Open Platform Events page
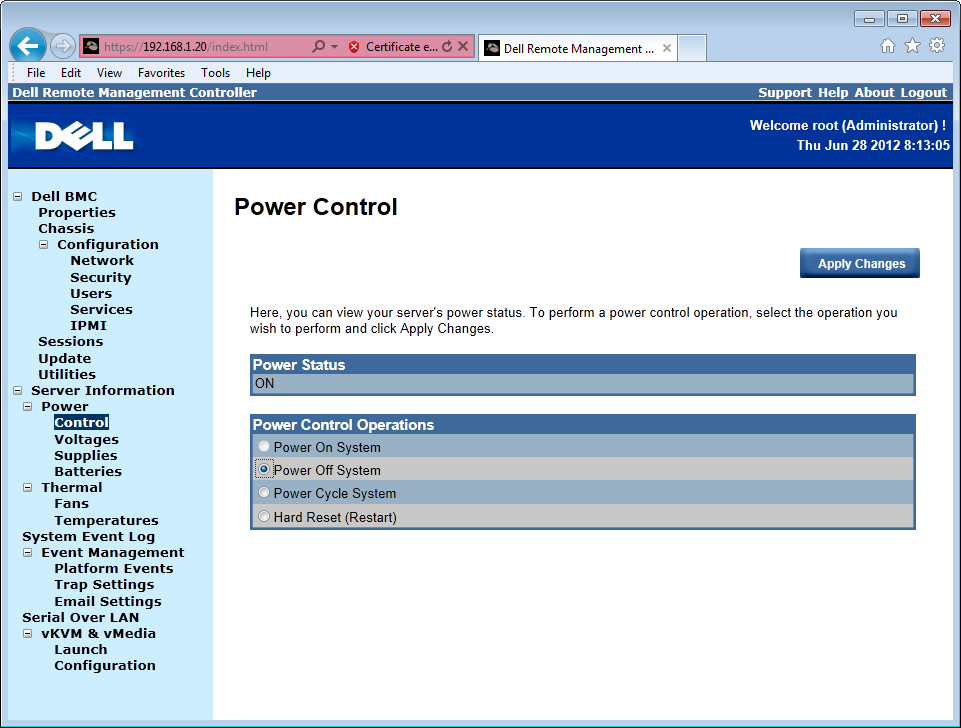 113,569
